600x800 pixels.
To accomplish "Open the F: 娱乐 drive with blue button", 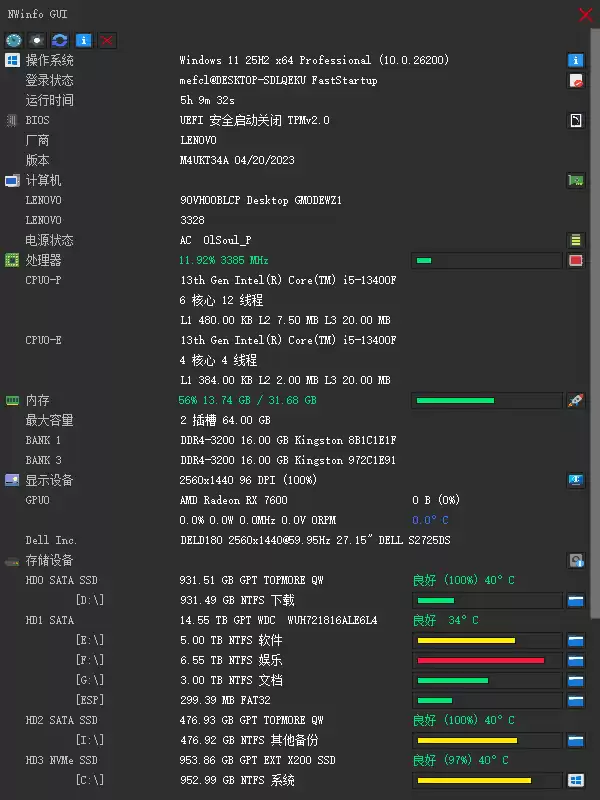I will pyautogui.click(x=575, y=660).
